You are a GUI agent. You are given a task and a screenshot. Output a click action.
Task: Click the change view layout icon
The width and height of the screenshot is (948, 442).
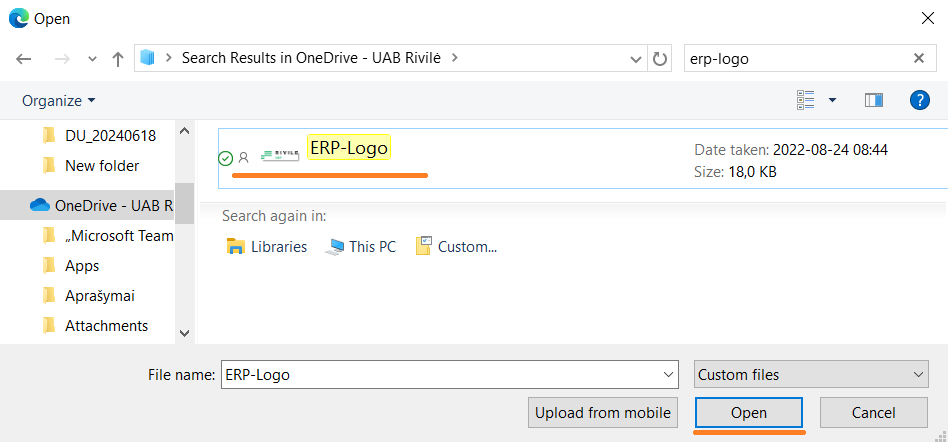click(806, 100)
